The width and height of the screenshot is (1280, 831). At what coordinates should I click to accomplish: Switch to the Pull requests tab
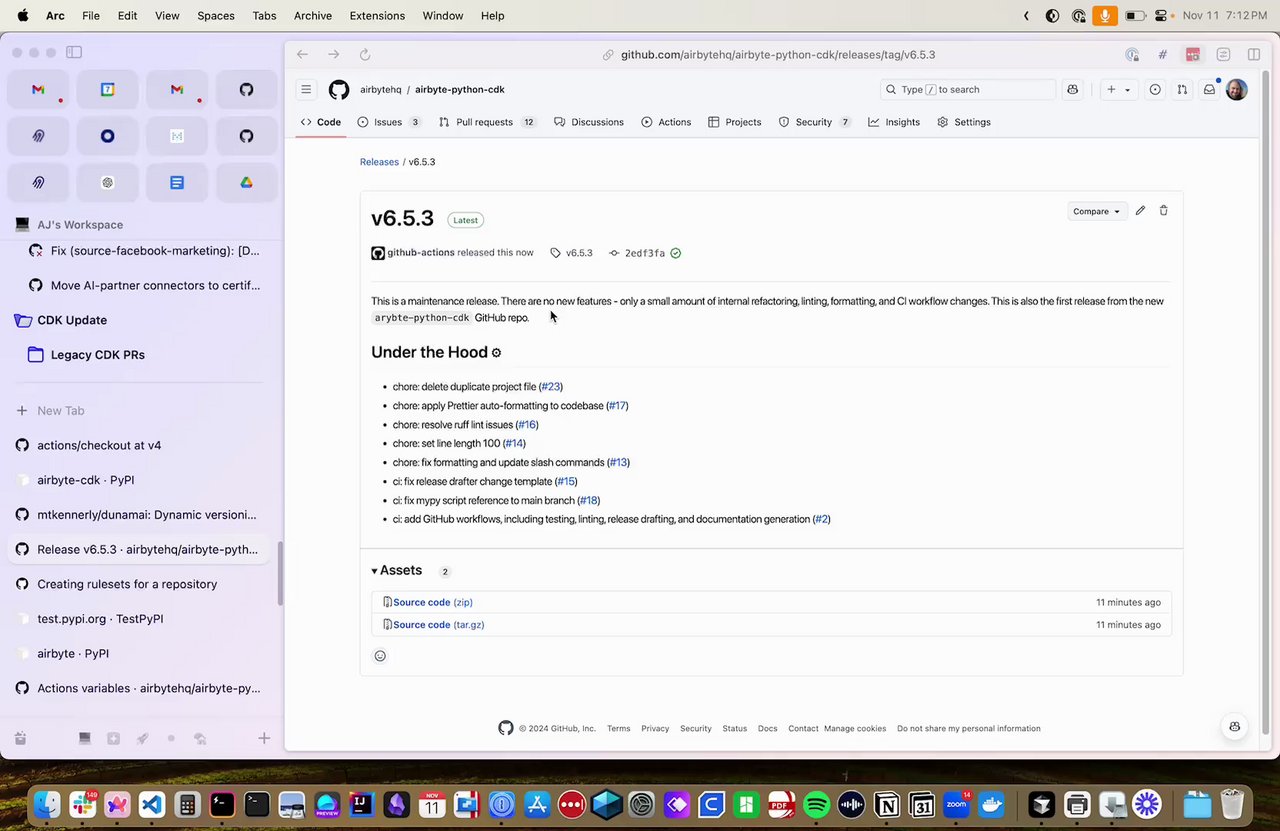pyautogui.click(x=488, y=122)
